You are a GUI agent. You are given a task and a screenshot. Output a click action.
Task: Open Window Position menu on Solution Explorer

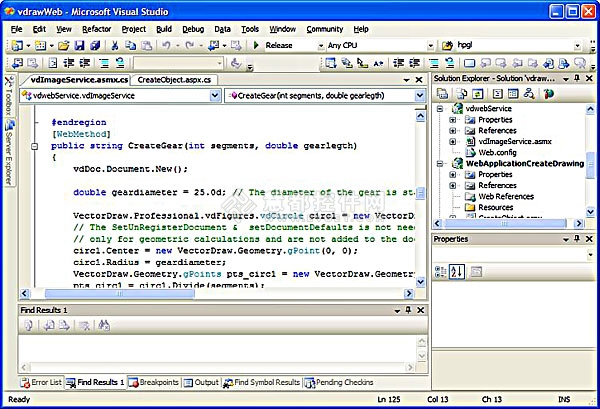point(566,79)
